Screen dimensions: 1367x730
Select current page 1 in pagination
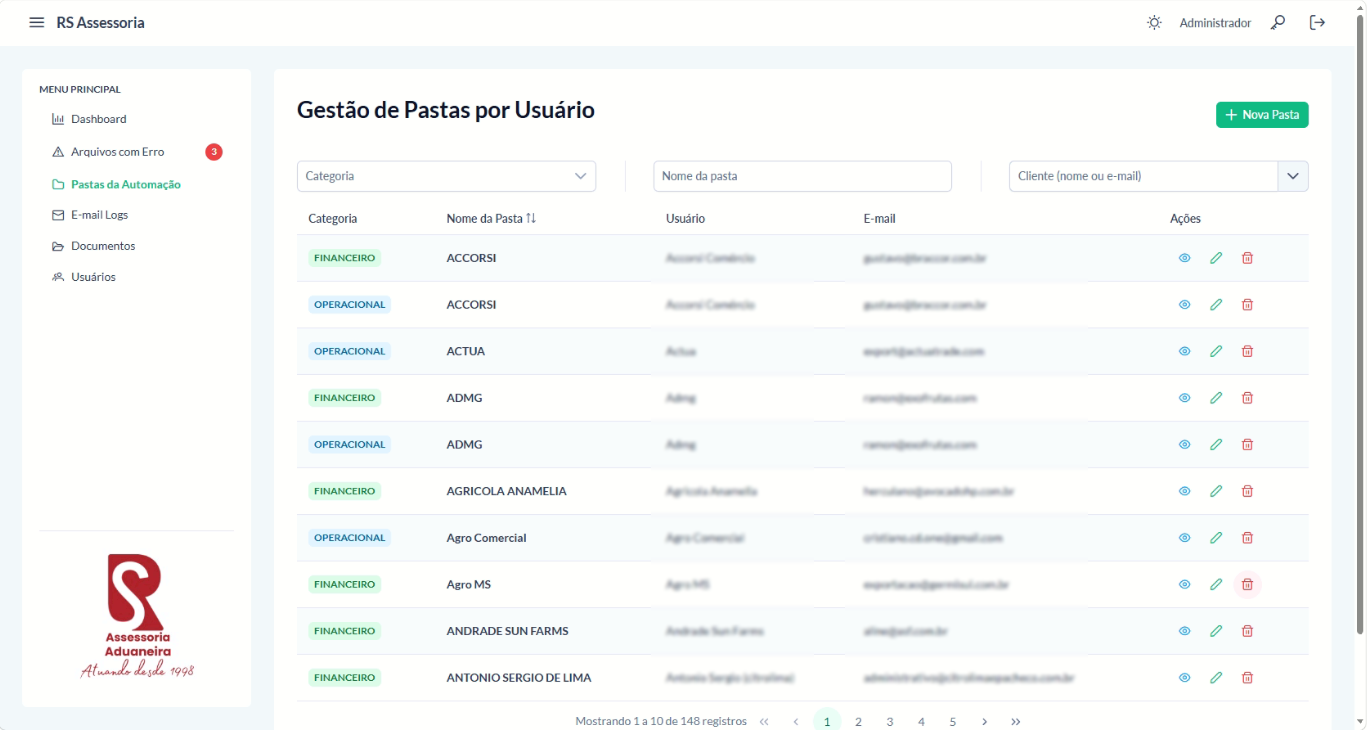coord(827,721)
